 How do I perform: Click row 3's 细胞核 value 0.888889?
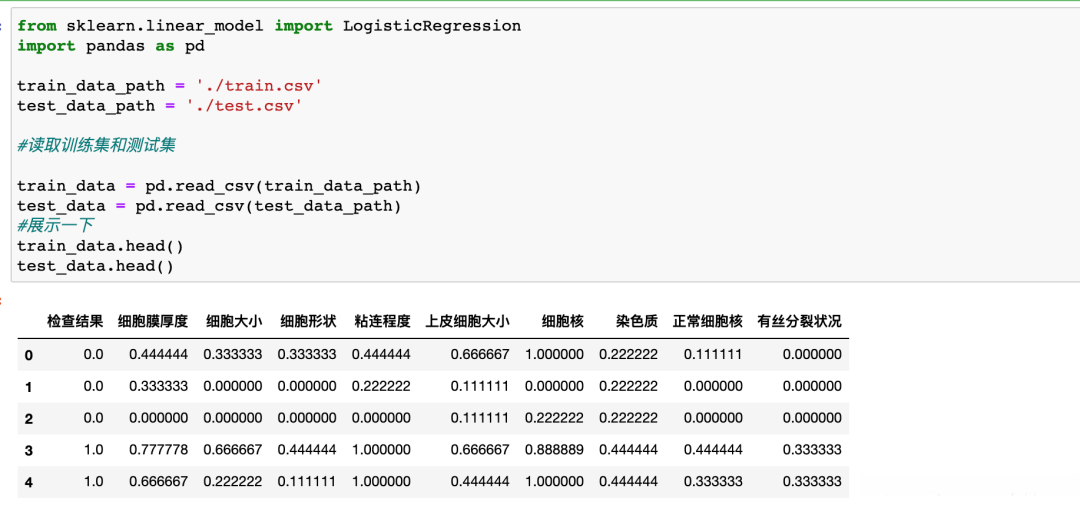point(554,449)
